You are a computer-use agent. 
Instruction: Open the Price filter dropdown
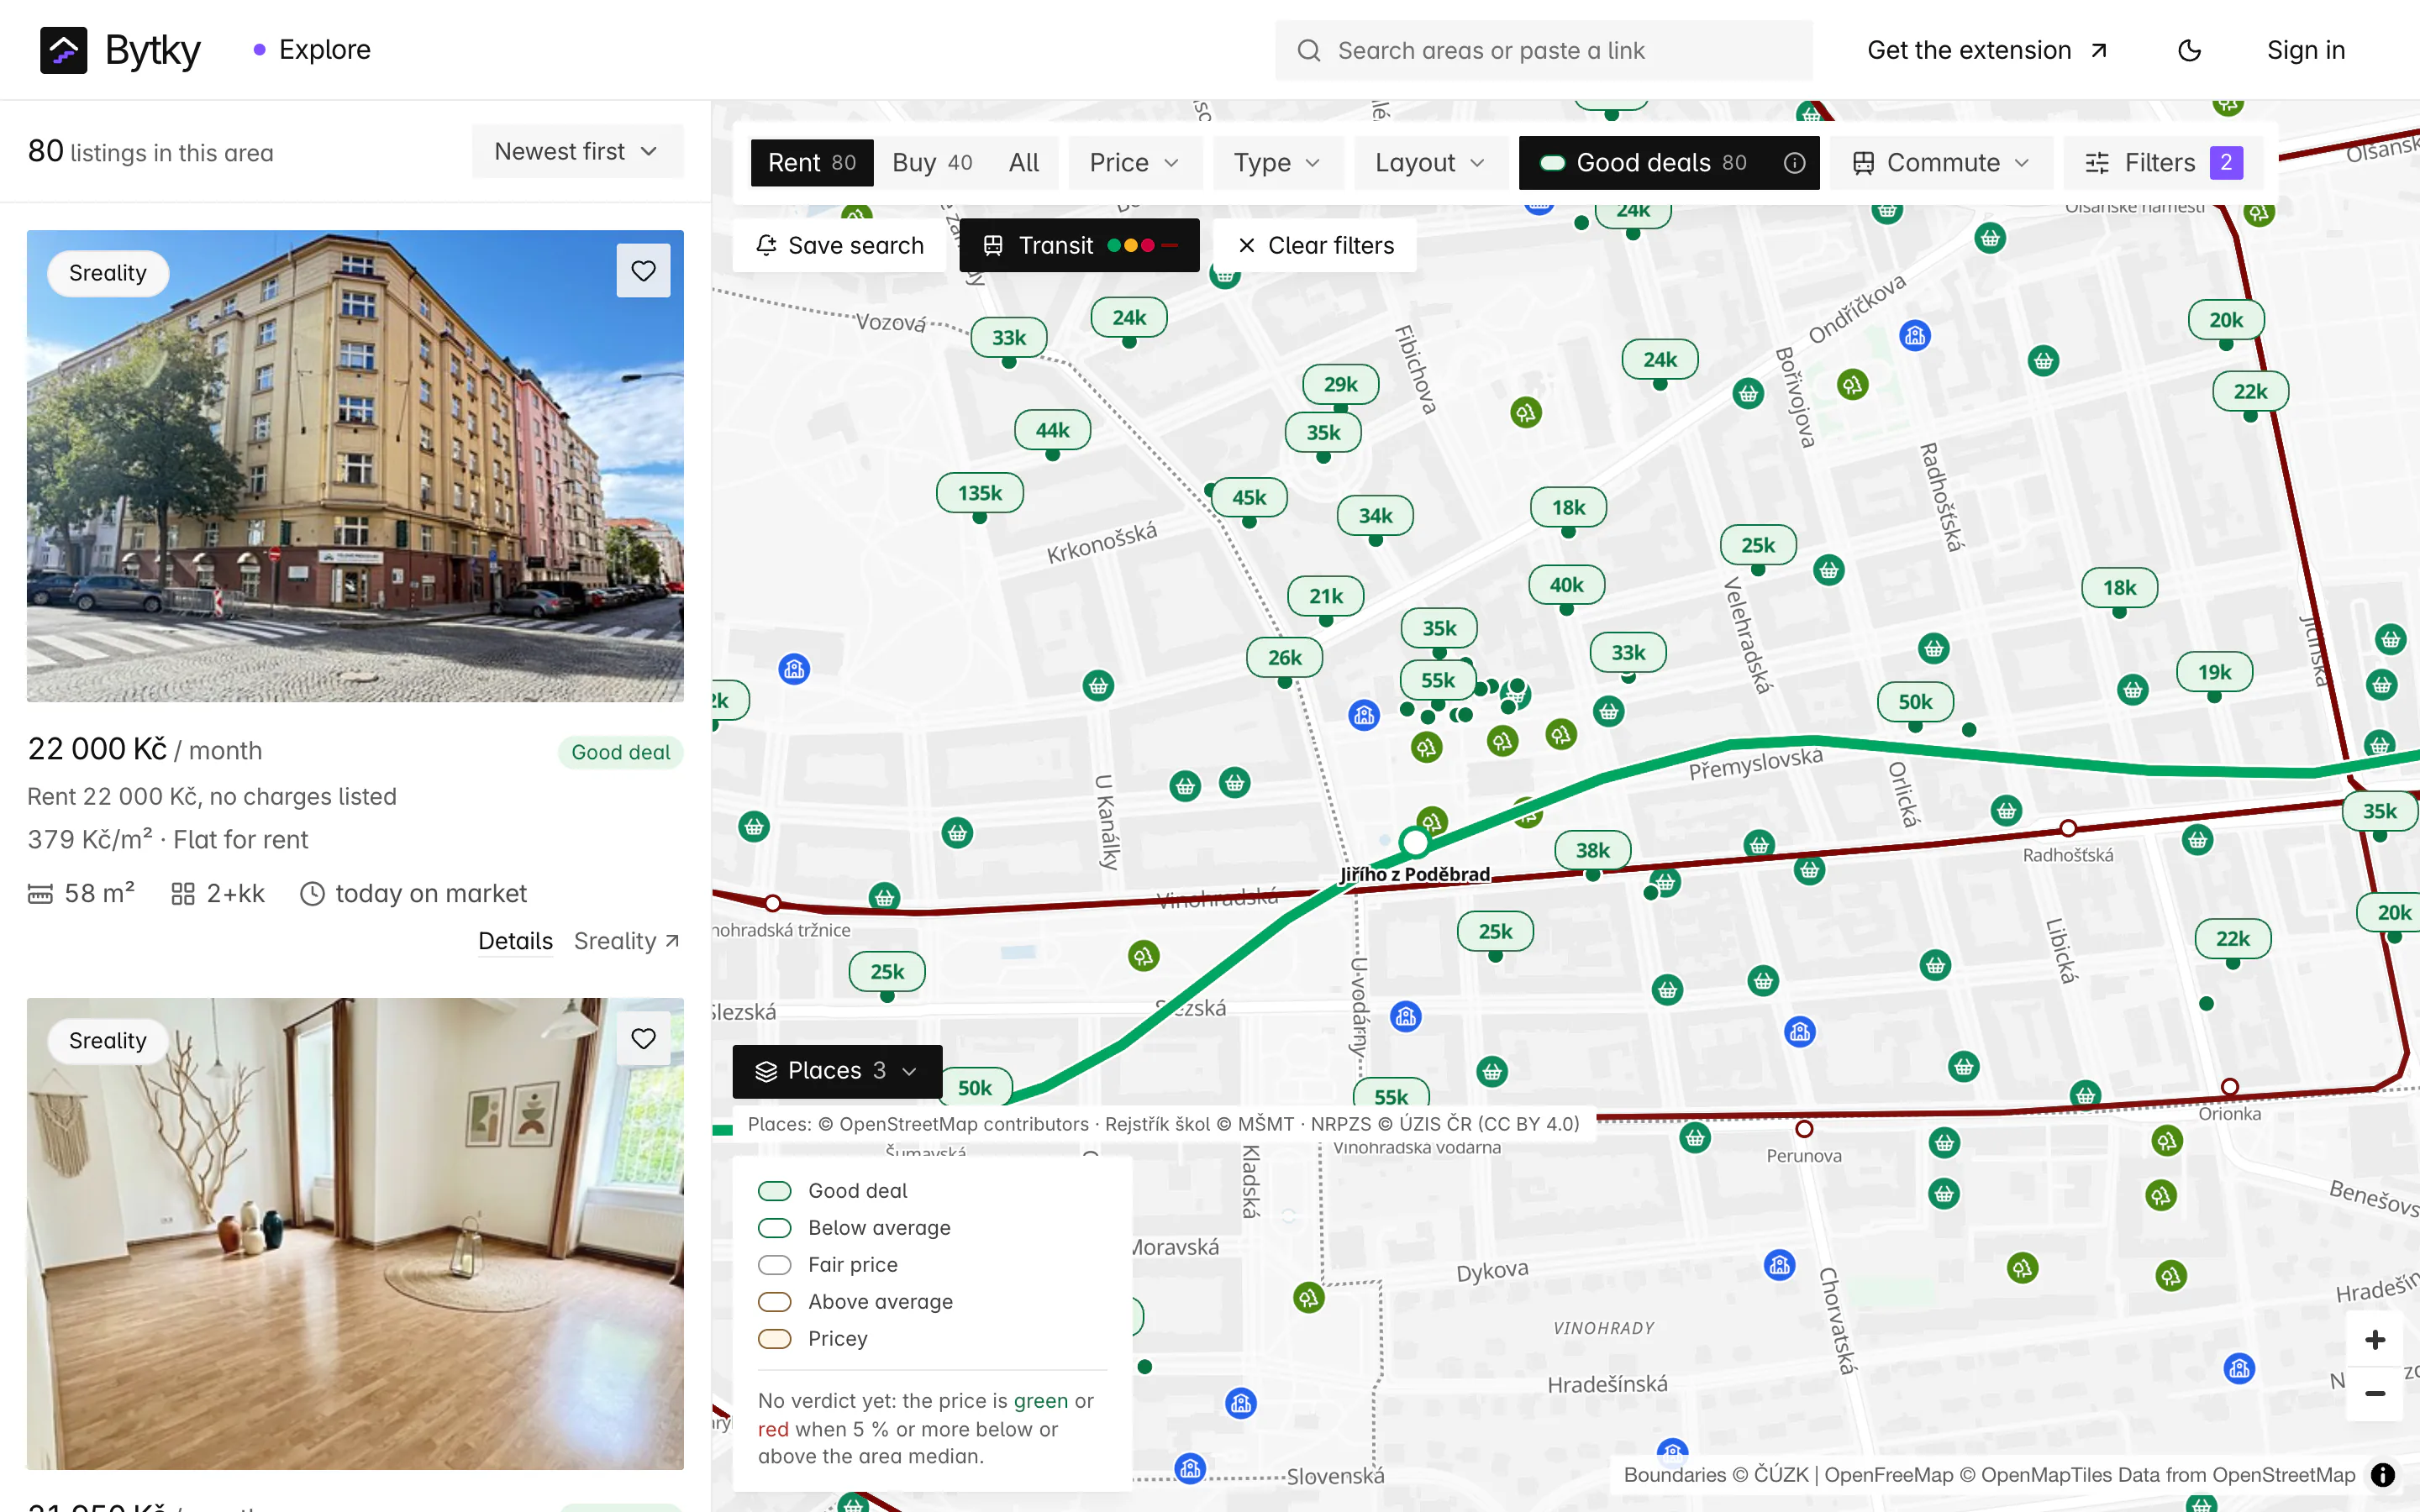1134,163
